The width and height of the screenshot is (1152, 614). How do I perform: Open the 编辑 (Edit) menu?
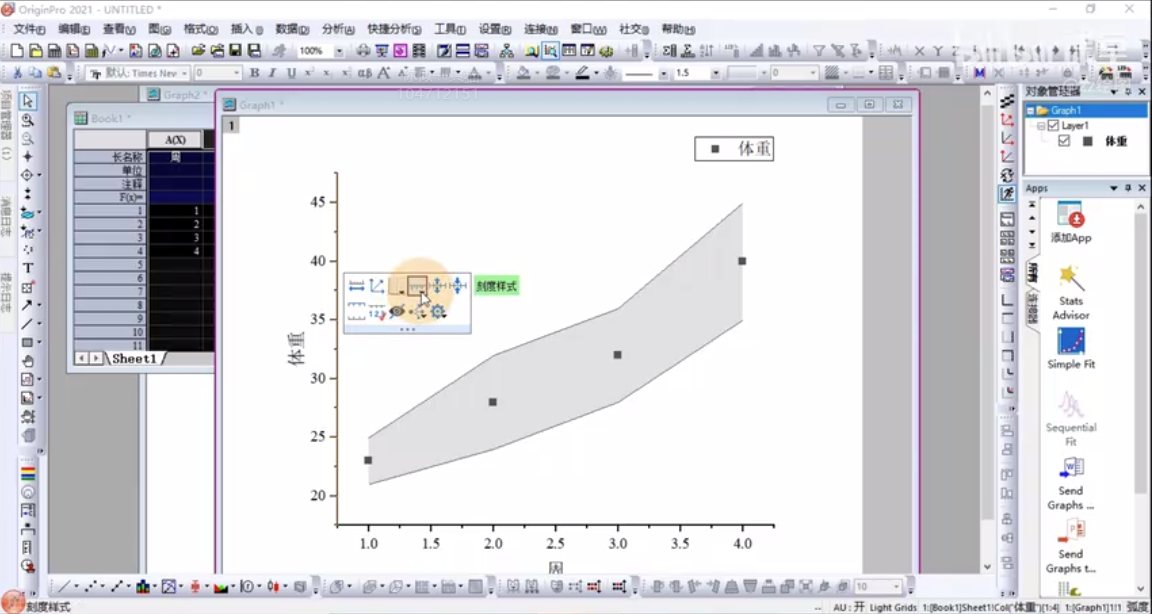tap(73, 29)
